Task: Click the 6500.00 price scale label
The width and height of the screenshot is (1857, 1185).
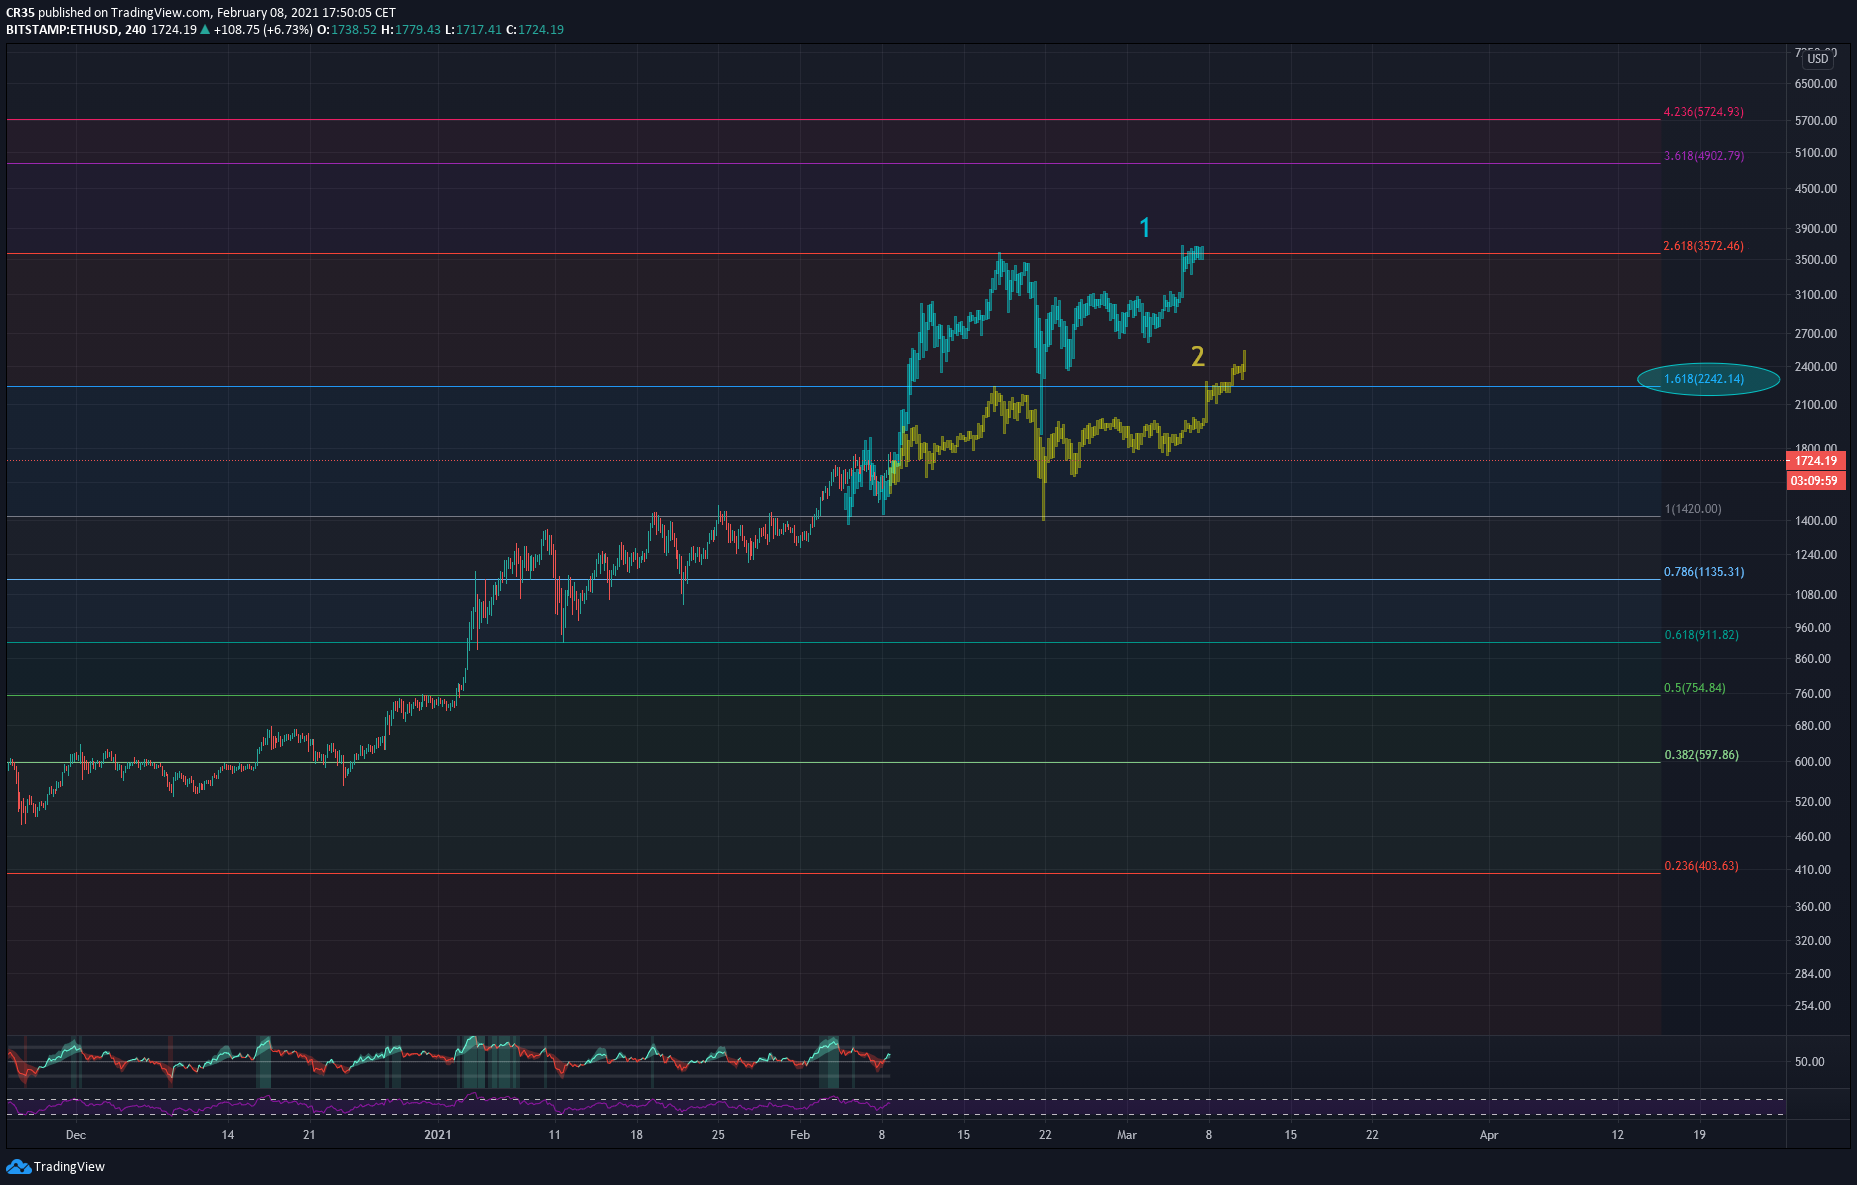Action: (x=1816, y=84)
